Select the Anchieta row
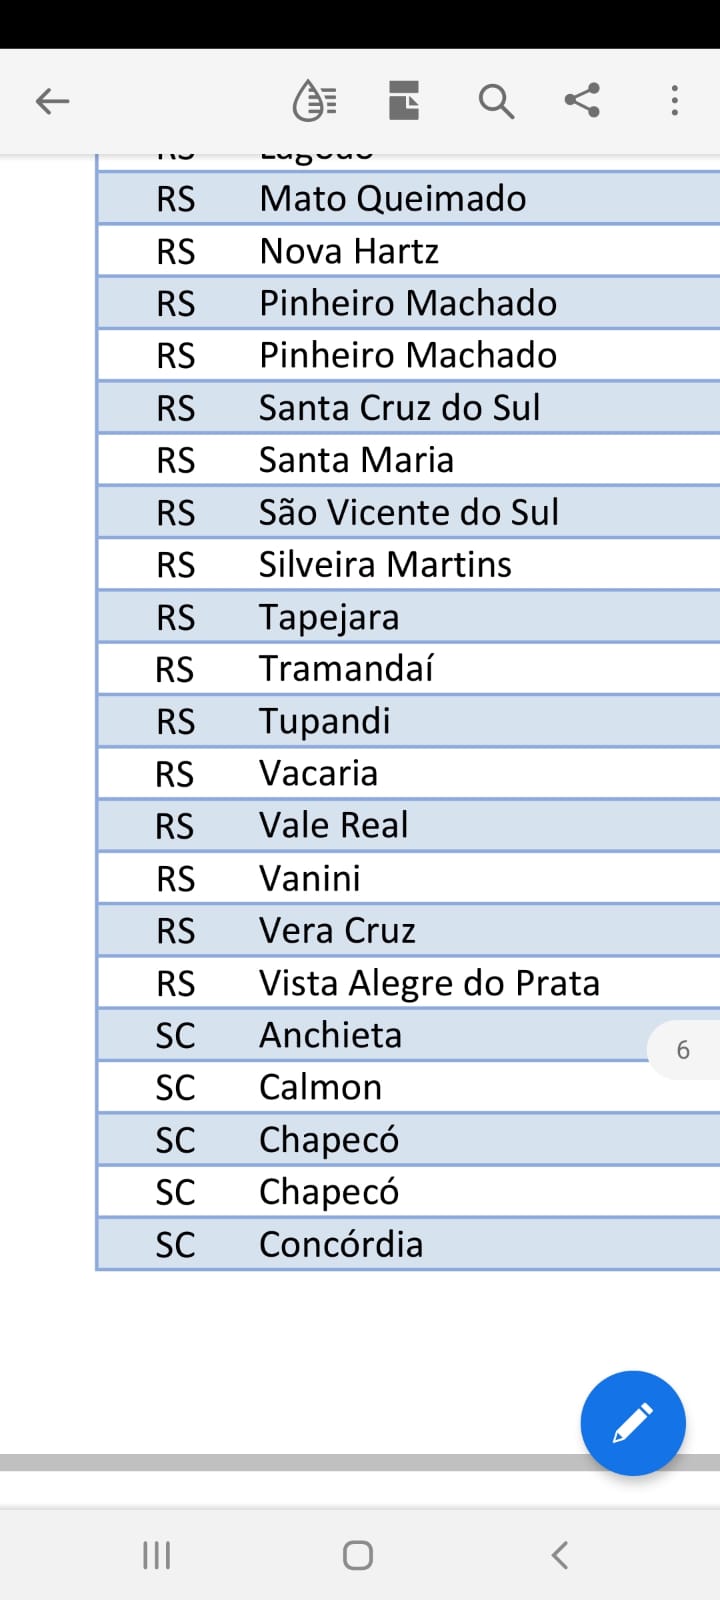Screen dimensions: 720x1600 [409, 1035]
